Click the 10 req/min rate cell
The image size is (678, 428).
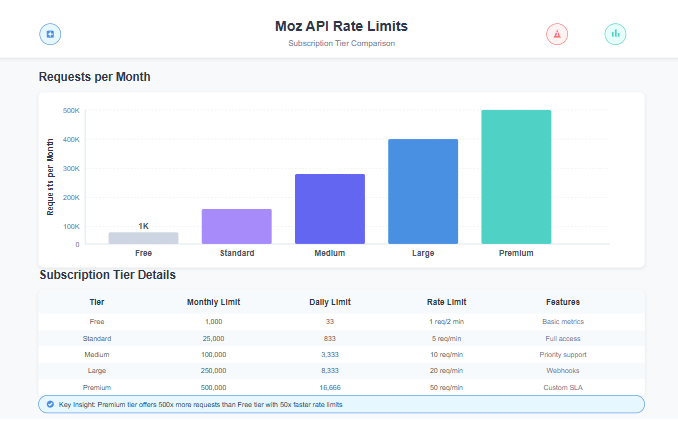click(x=447, y=355)
